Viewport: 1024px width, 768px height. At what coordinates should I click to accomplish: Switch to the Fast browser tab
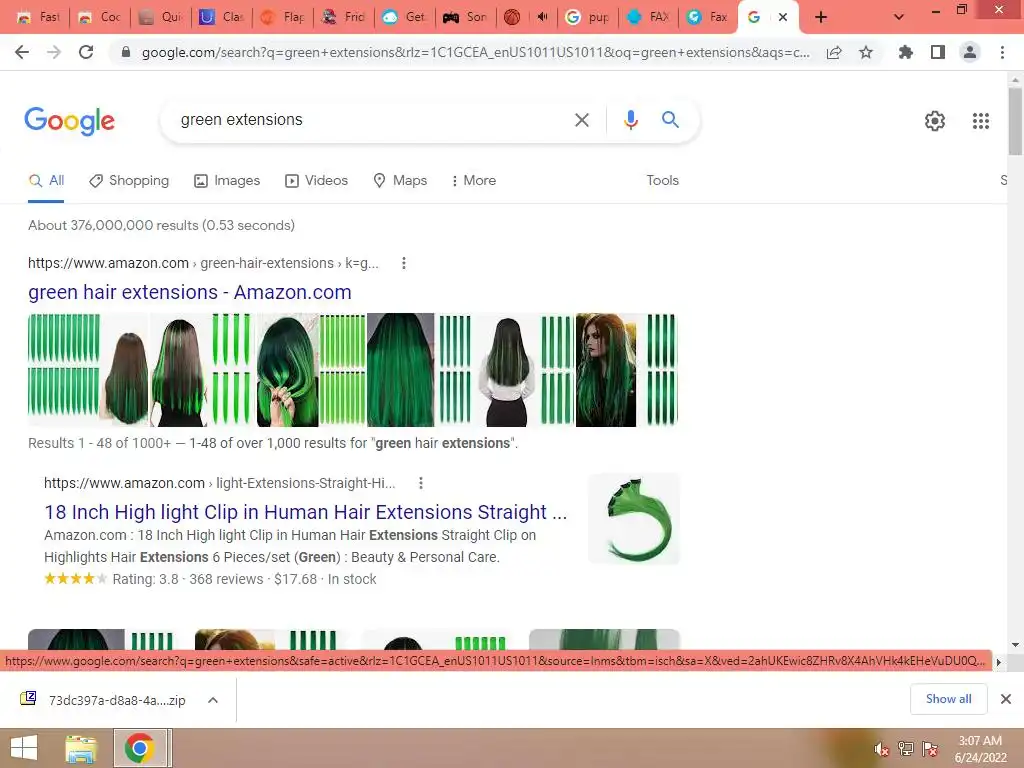39,17
